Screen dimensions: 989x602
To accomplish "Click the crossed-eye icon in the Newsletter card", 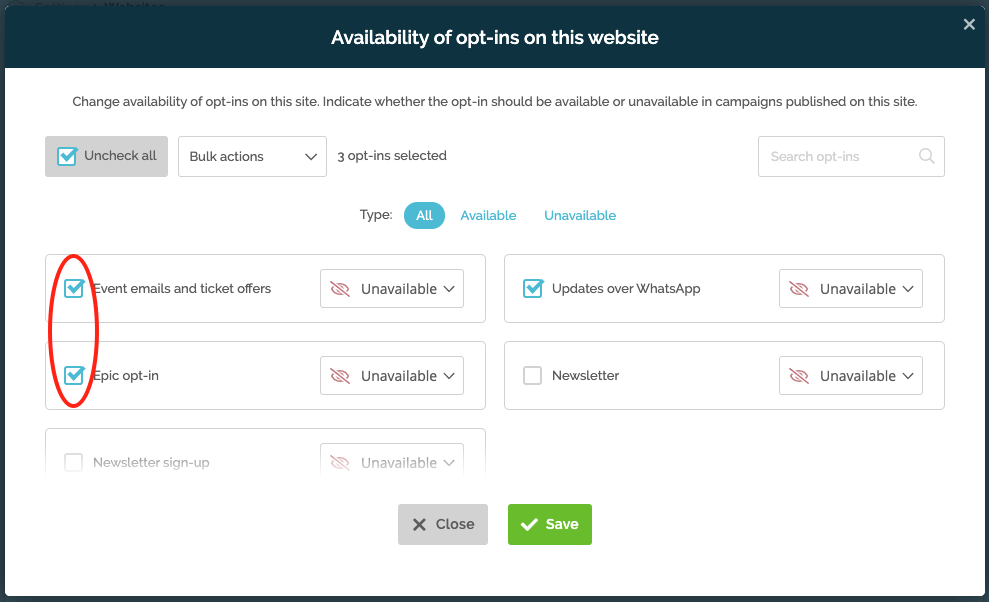I will [x=799, y=376].
